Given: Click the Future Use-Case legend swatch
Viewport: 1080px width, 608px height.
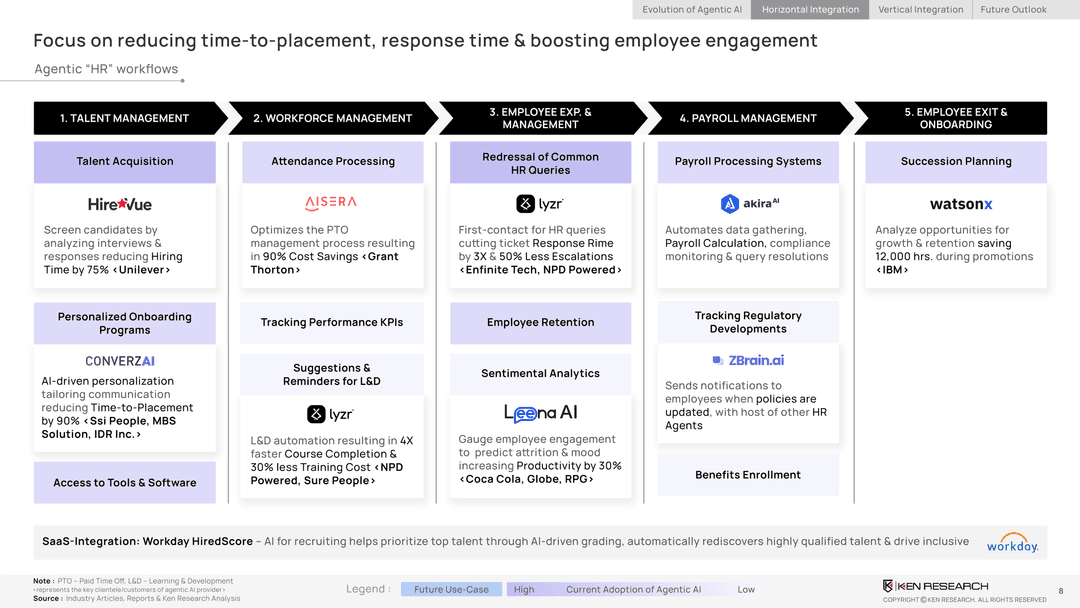Looking at the screenshot, I should 451,589.
